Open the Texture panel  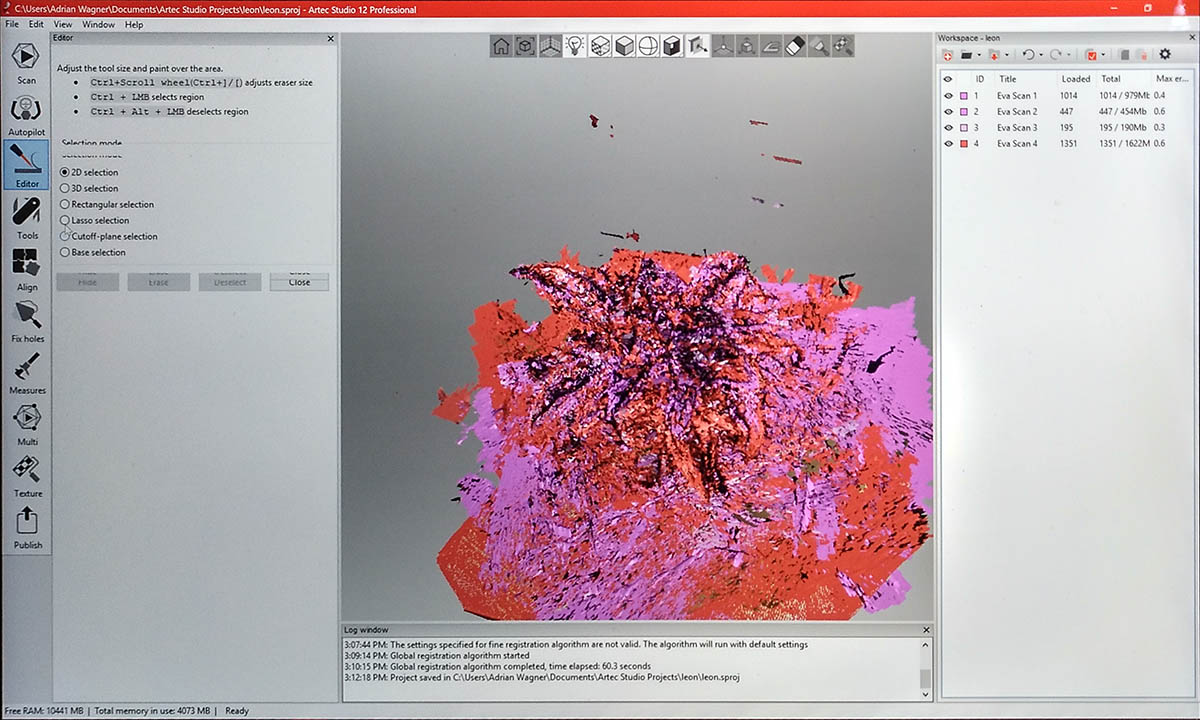click(x=27, y=476)
